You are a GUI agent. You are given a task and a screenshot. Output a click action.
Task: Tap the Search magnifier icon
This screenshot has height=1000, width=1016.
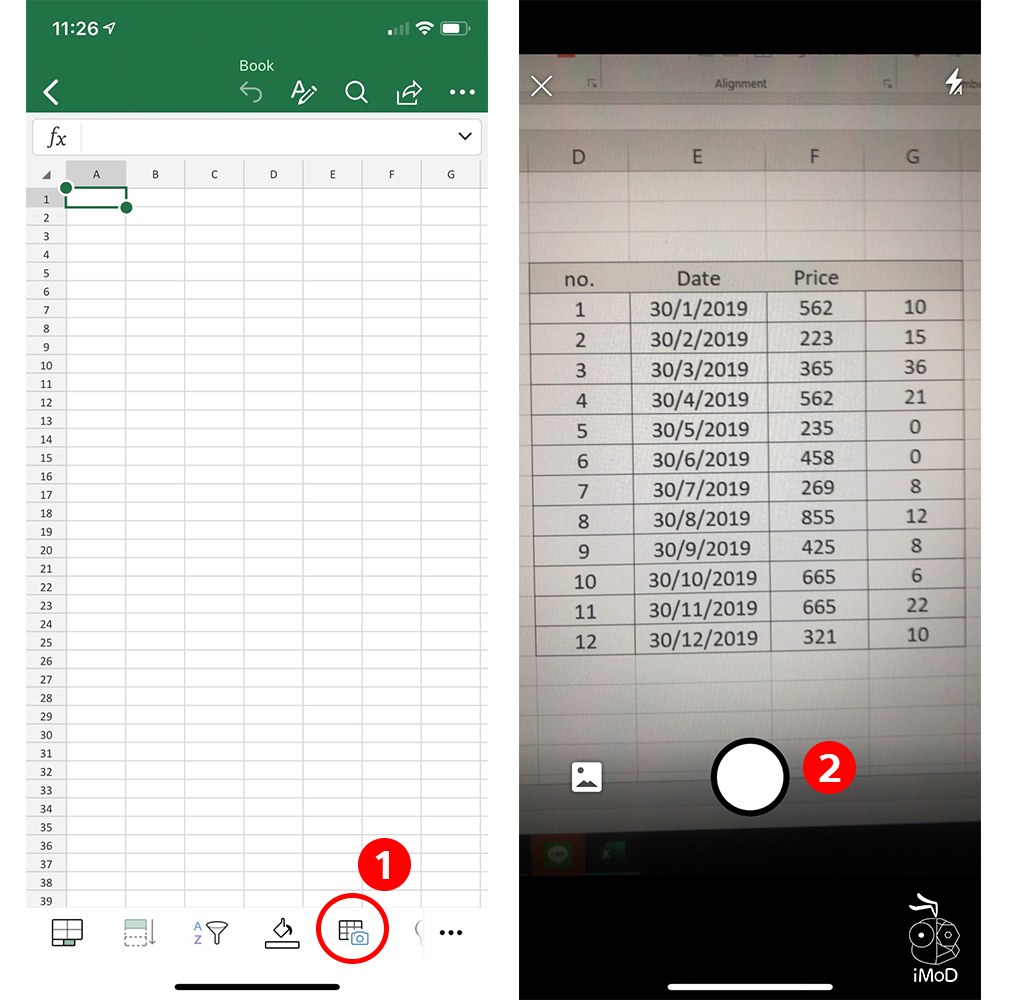click(x=356, y=92)
